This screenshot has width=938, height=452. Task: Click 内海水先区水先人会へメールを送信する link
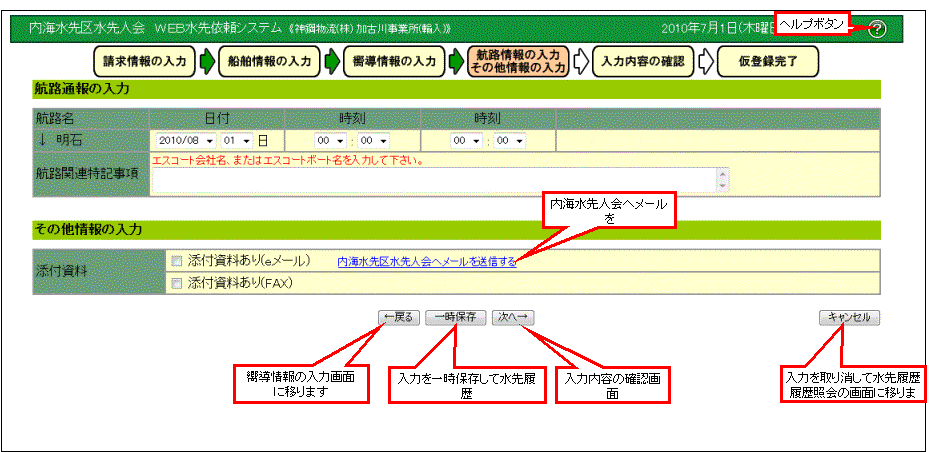(x=426, y=261)
